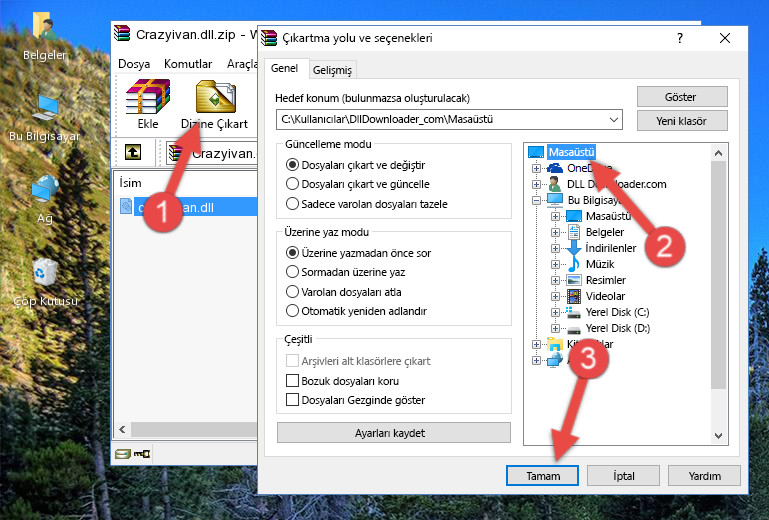Expand the İndirilenler tree node
769x520 pixels.
pyautogui.click(x=555, y=248)
